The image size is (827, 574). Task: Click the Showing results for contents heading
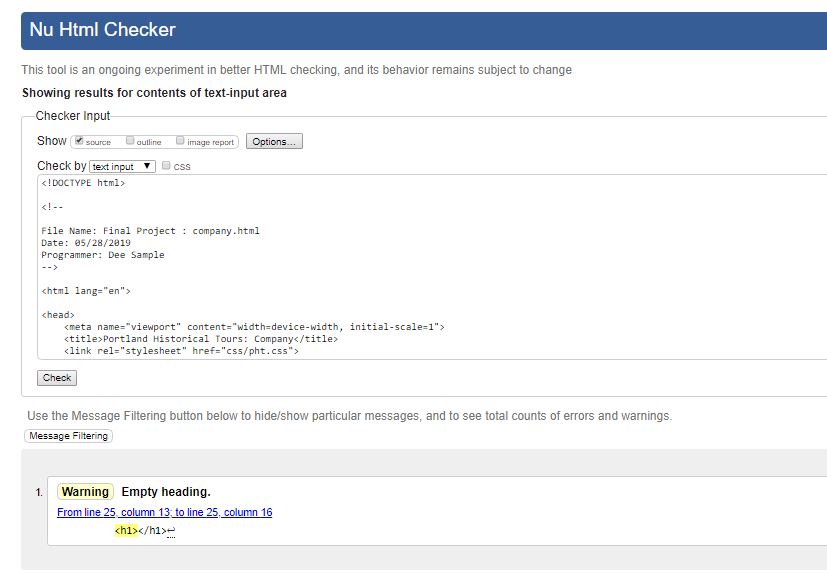click(x=155, y=93)
